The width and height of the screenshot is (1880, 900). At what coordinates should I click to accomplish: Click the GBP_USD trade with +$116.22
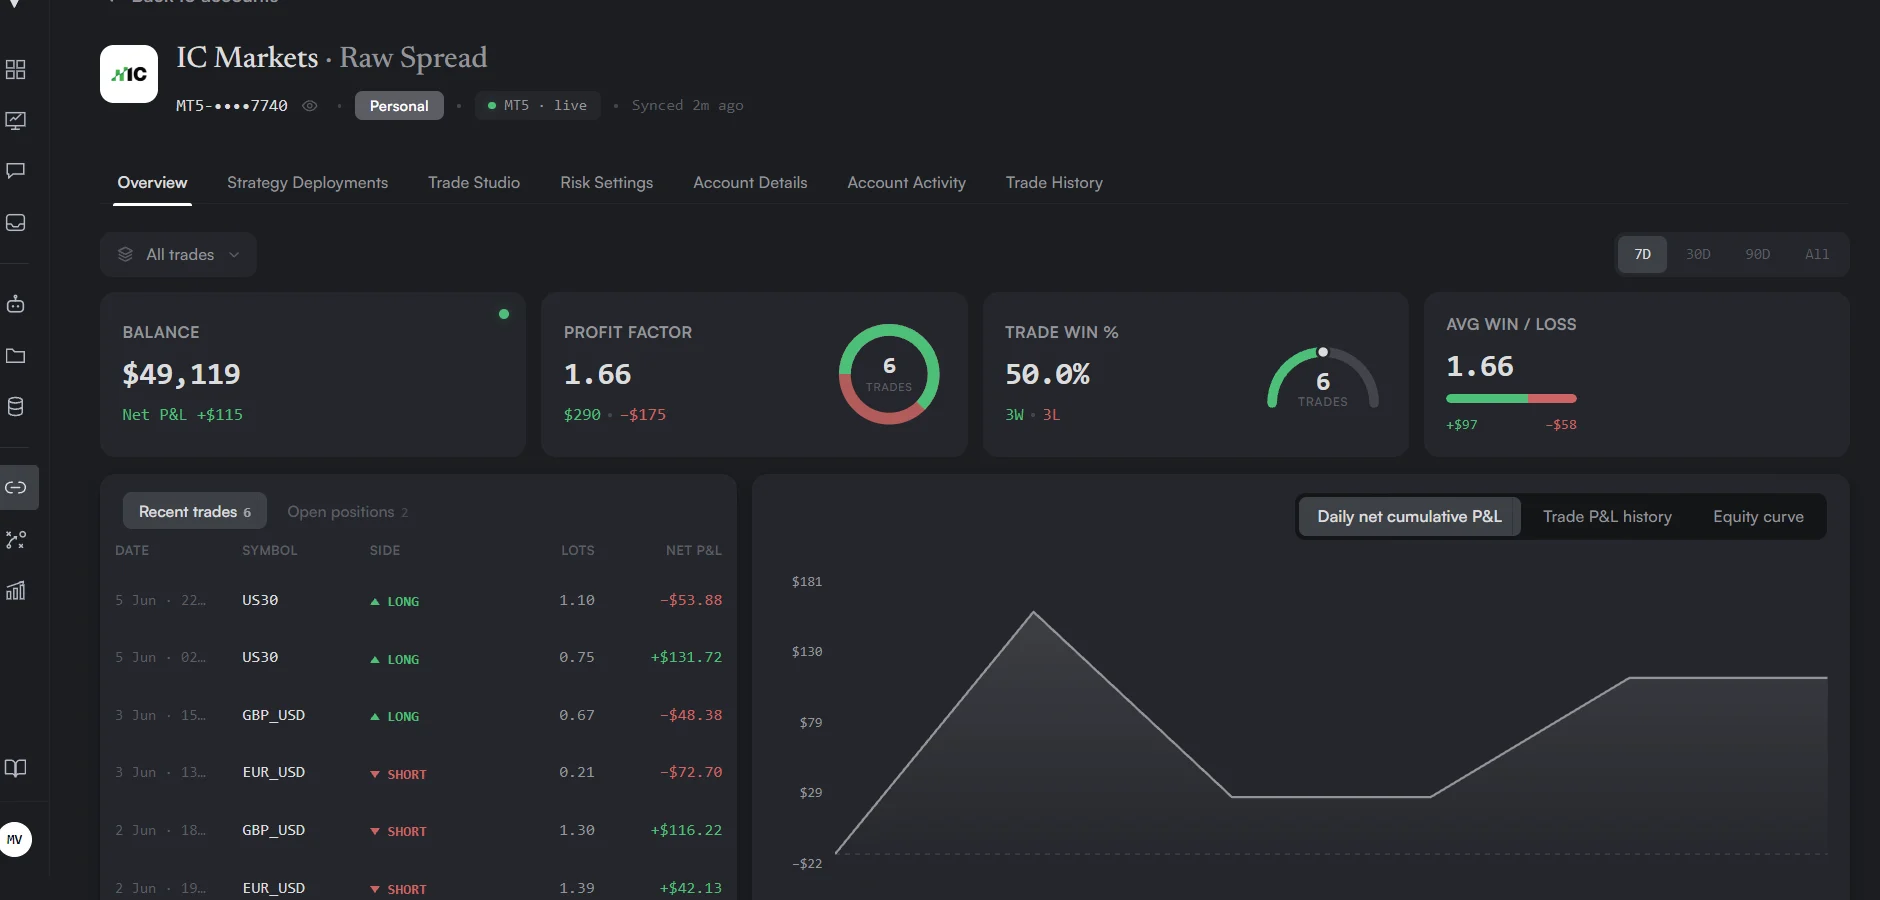tap(418, 831)
